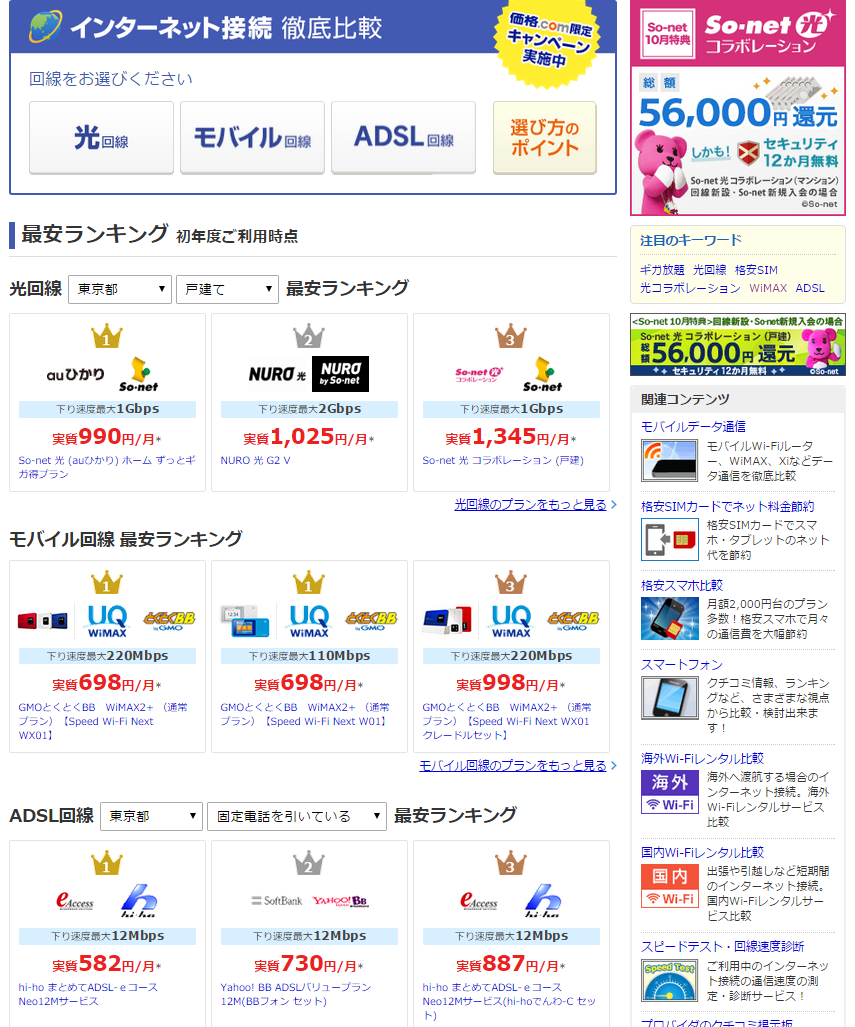Click the blue W01 router image
The height and width of the screenshot is (1027, 855).
point(246,621)
